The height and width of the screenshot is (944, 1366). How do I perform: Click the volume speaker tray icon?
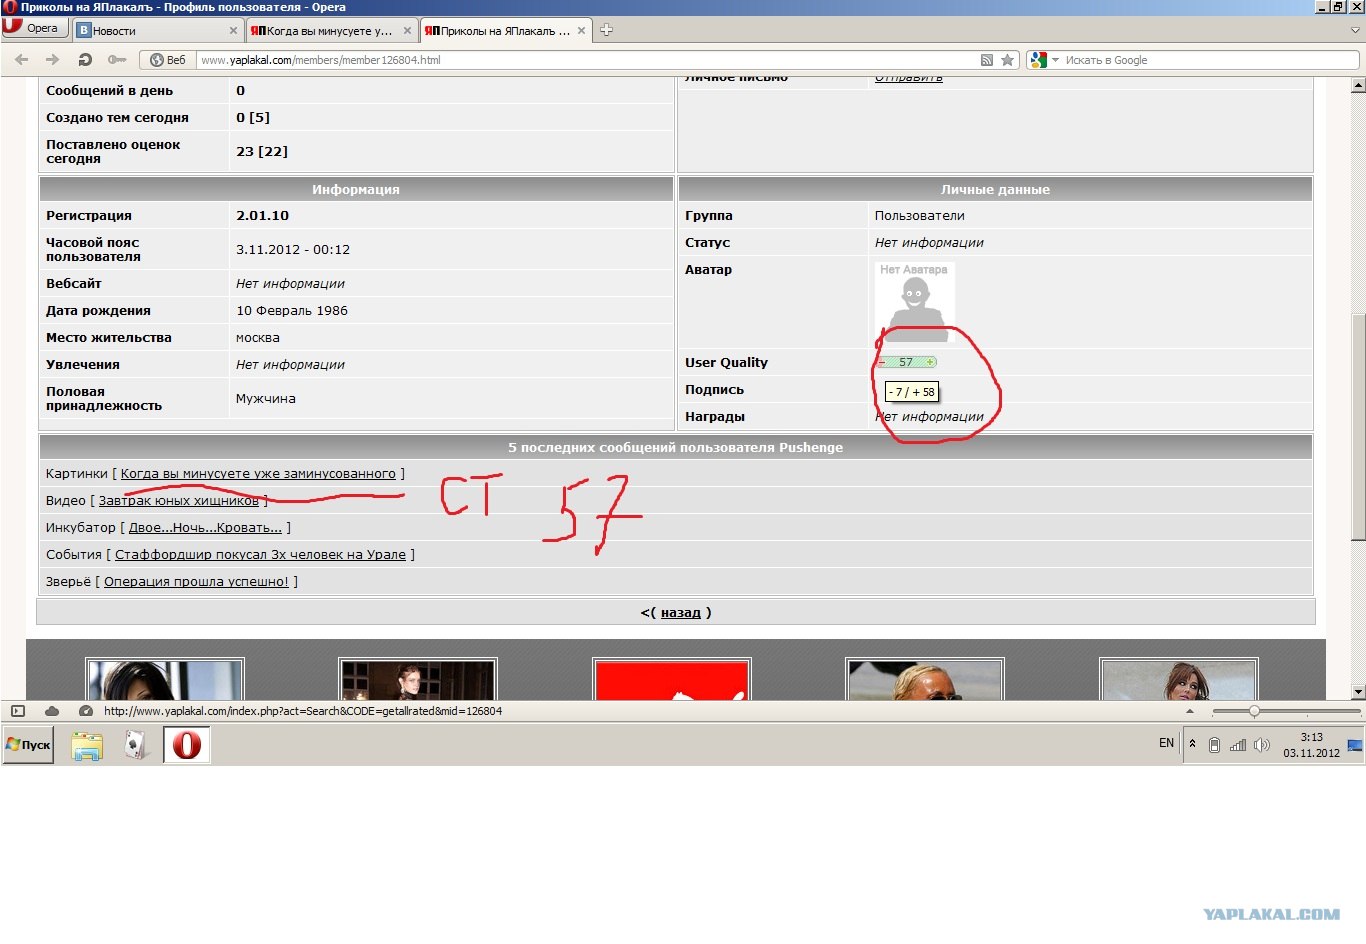[x=1262, y=745]
